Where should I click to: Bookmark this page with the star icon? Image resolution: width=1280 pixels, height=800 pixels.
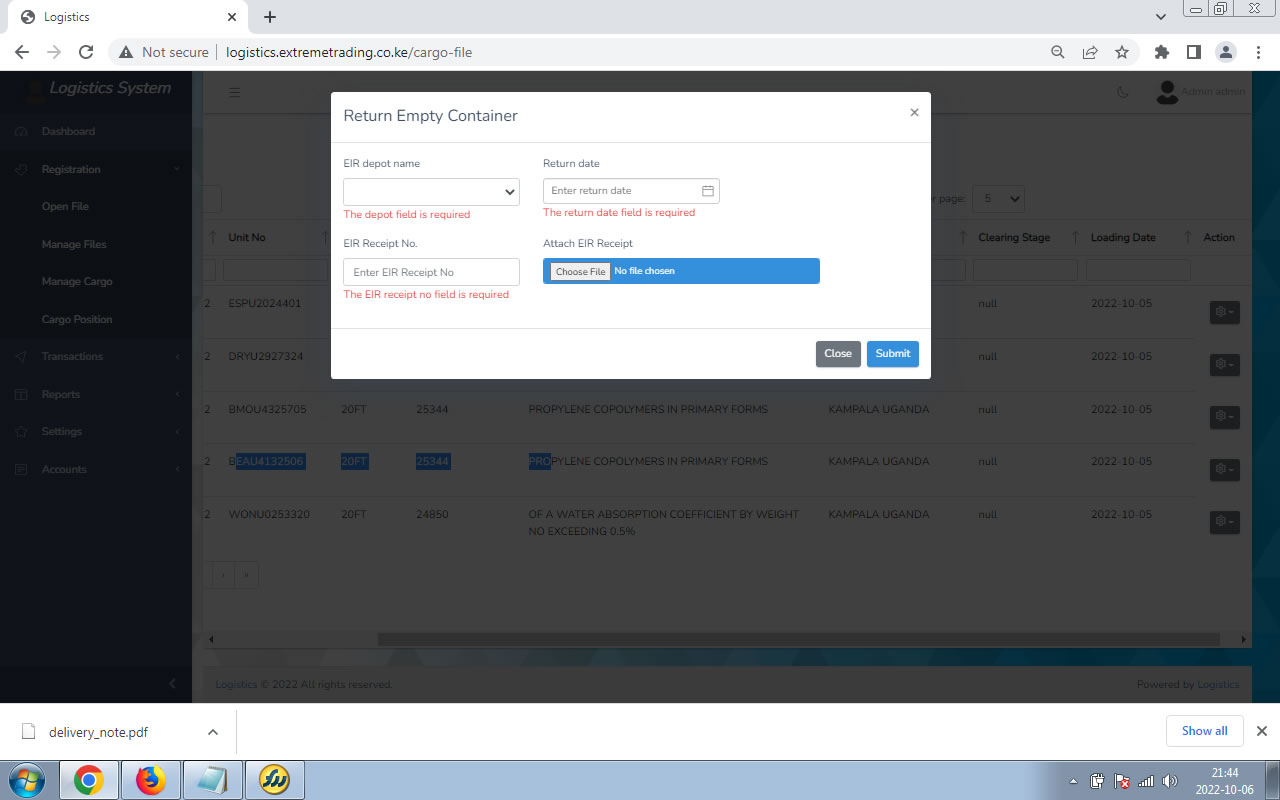pos(1122,52)
